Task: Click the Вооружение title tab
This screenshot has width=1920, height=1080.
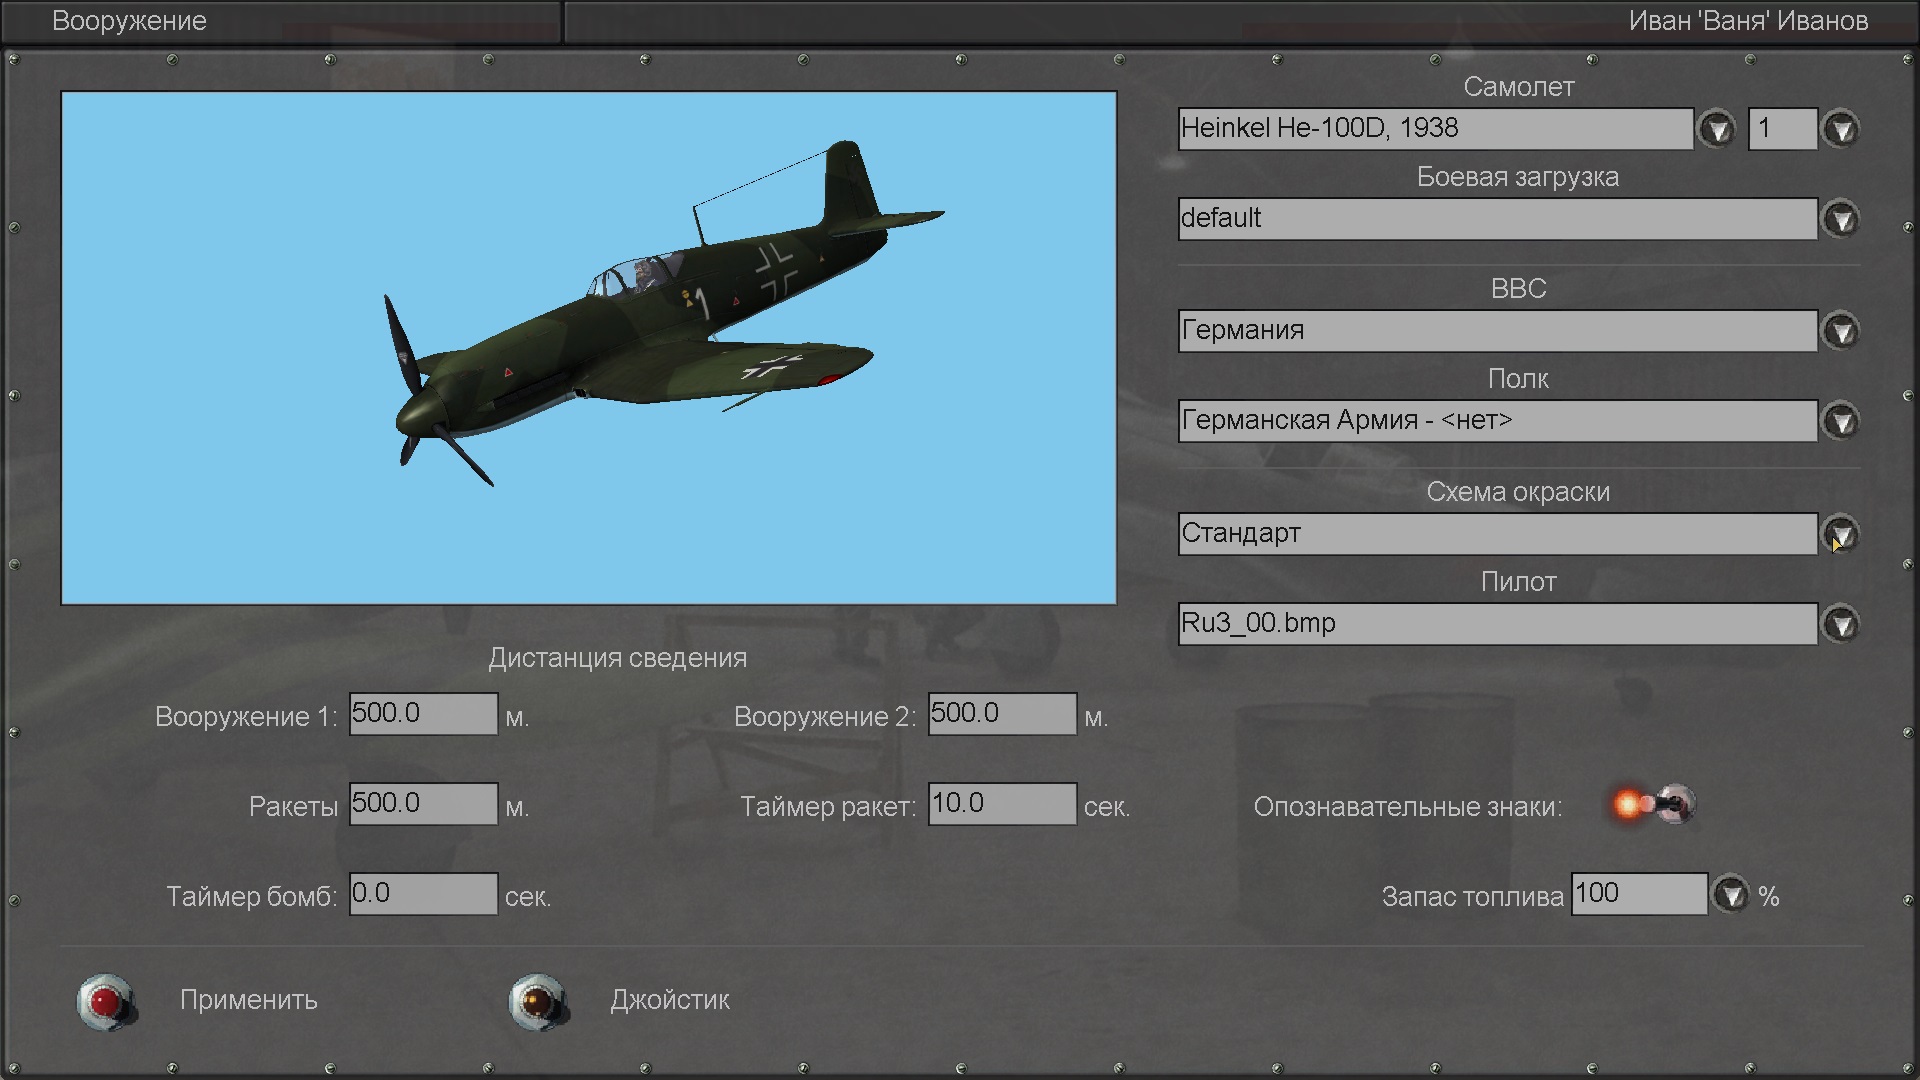Action: (x=129, y=21)
